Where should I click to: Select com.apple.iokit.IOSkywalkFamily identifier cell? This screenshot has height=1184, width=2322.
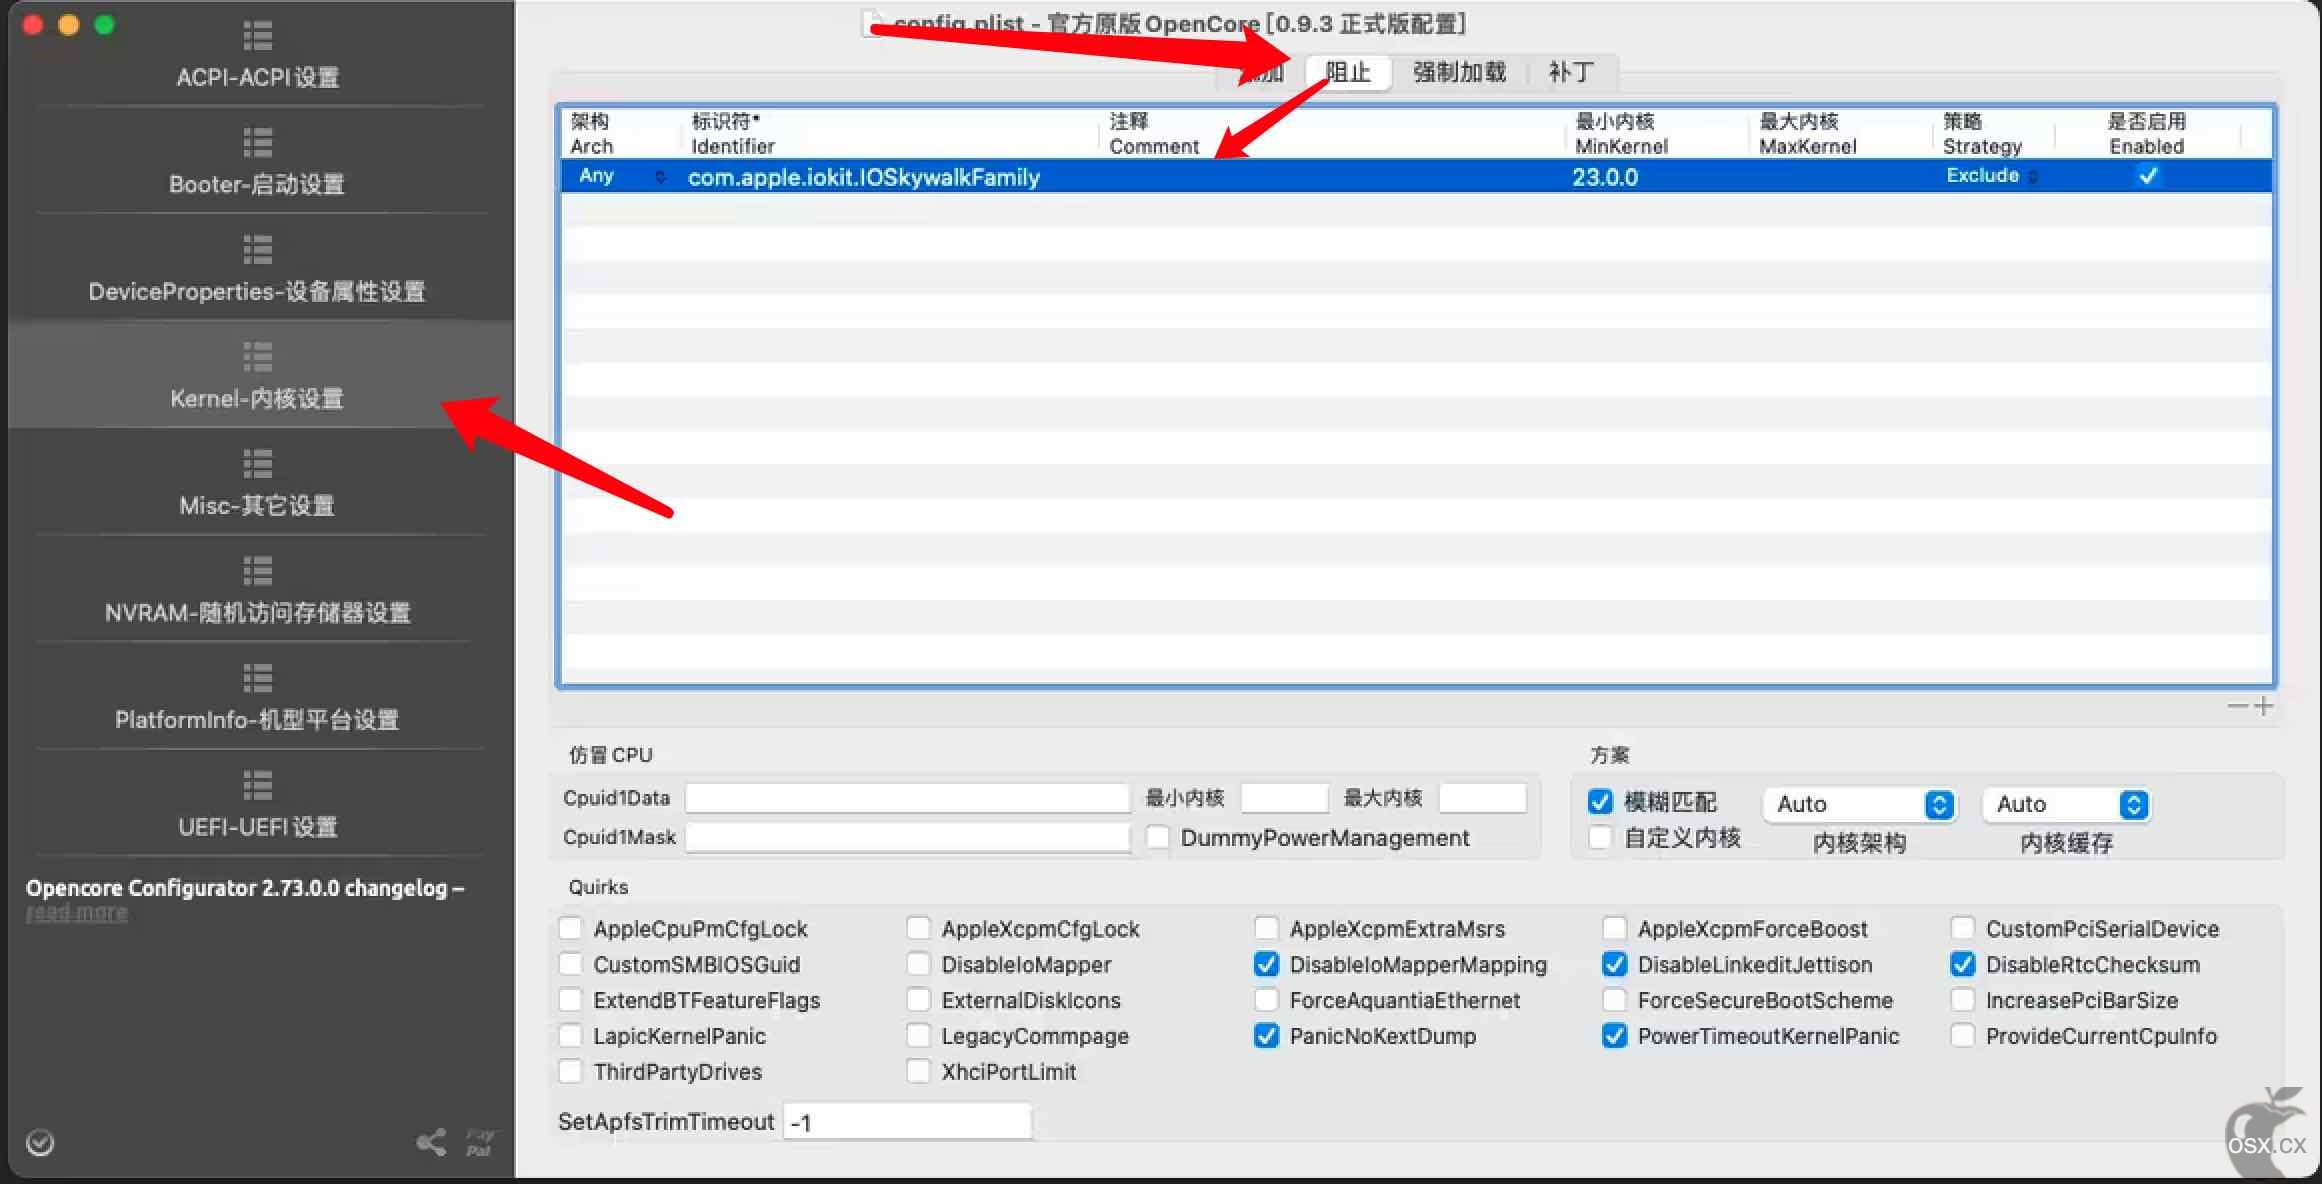click(x=864, y=177)
